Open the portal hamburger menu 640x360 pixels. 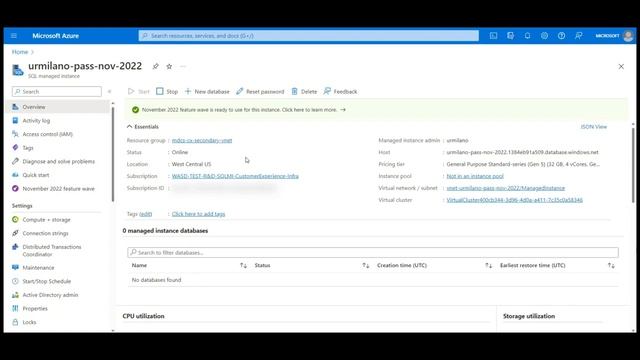[x=14, y=36]
